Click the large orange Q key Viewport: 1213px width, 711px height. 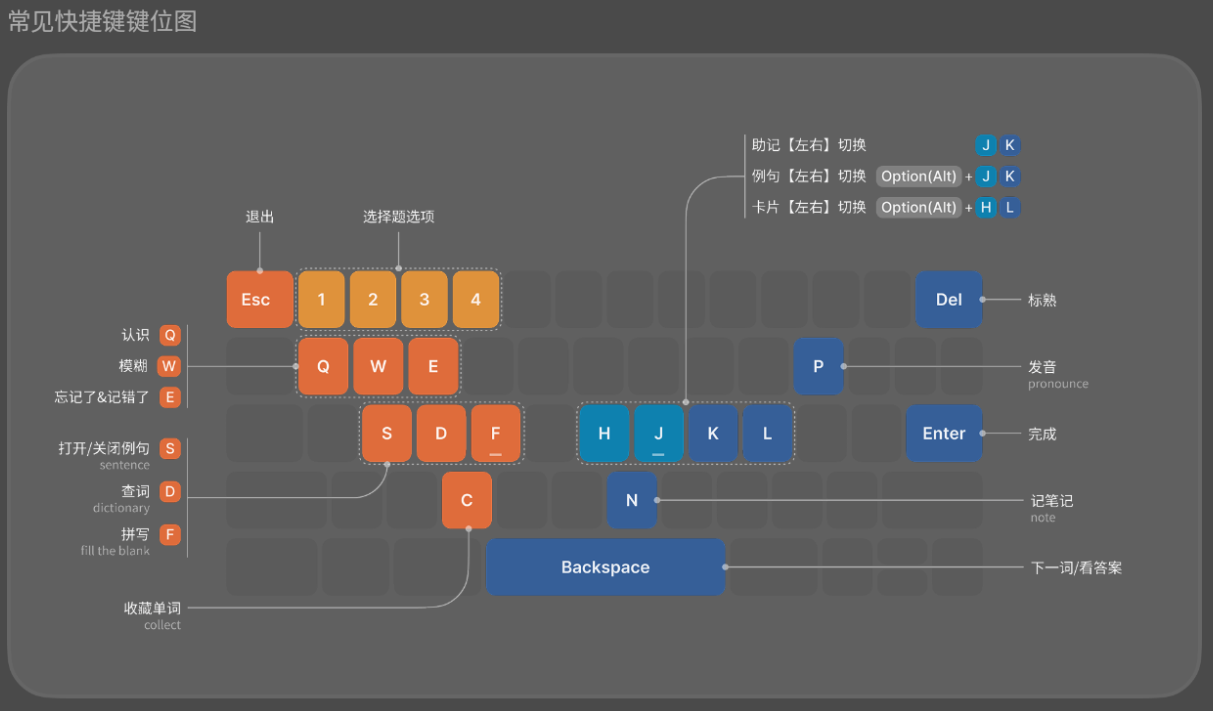323,366
